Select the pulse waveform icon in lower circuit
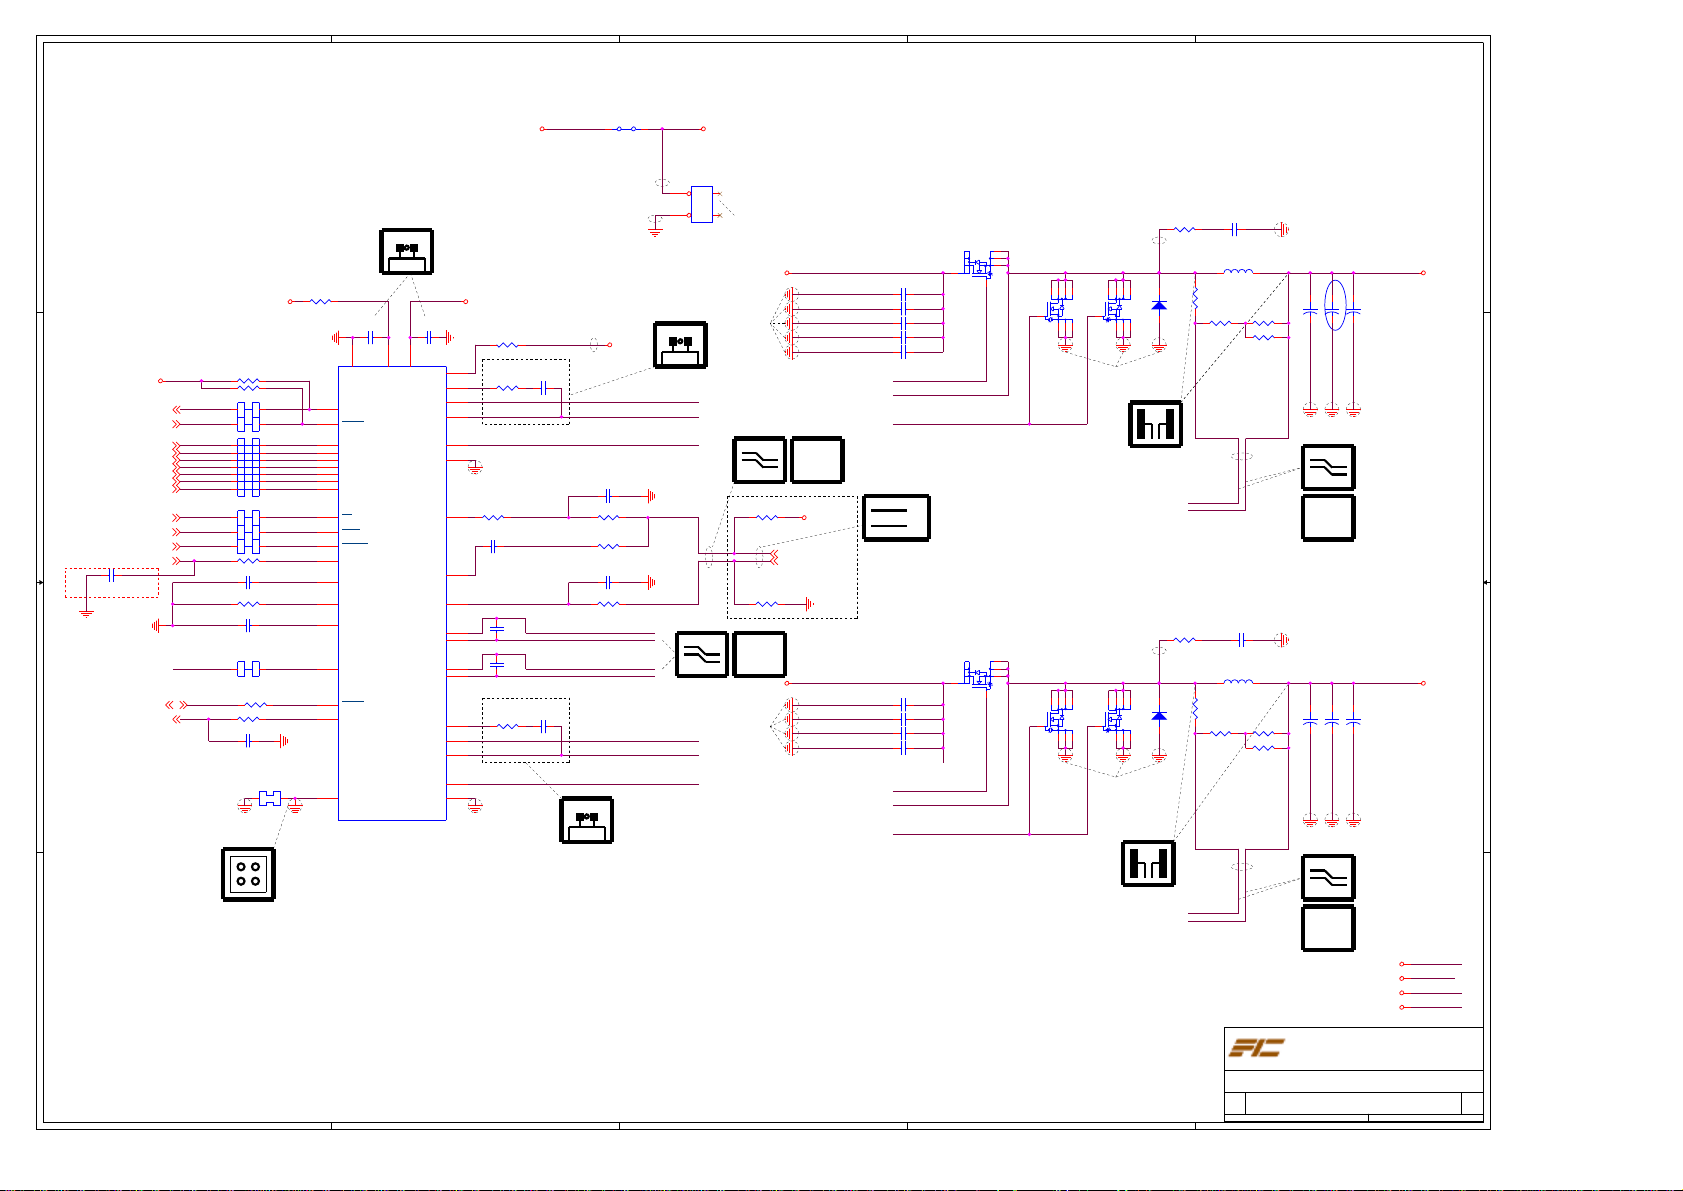This screenshot has height=1191, width=1683. pyautogui.click(x=1149, y=863)
